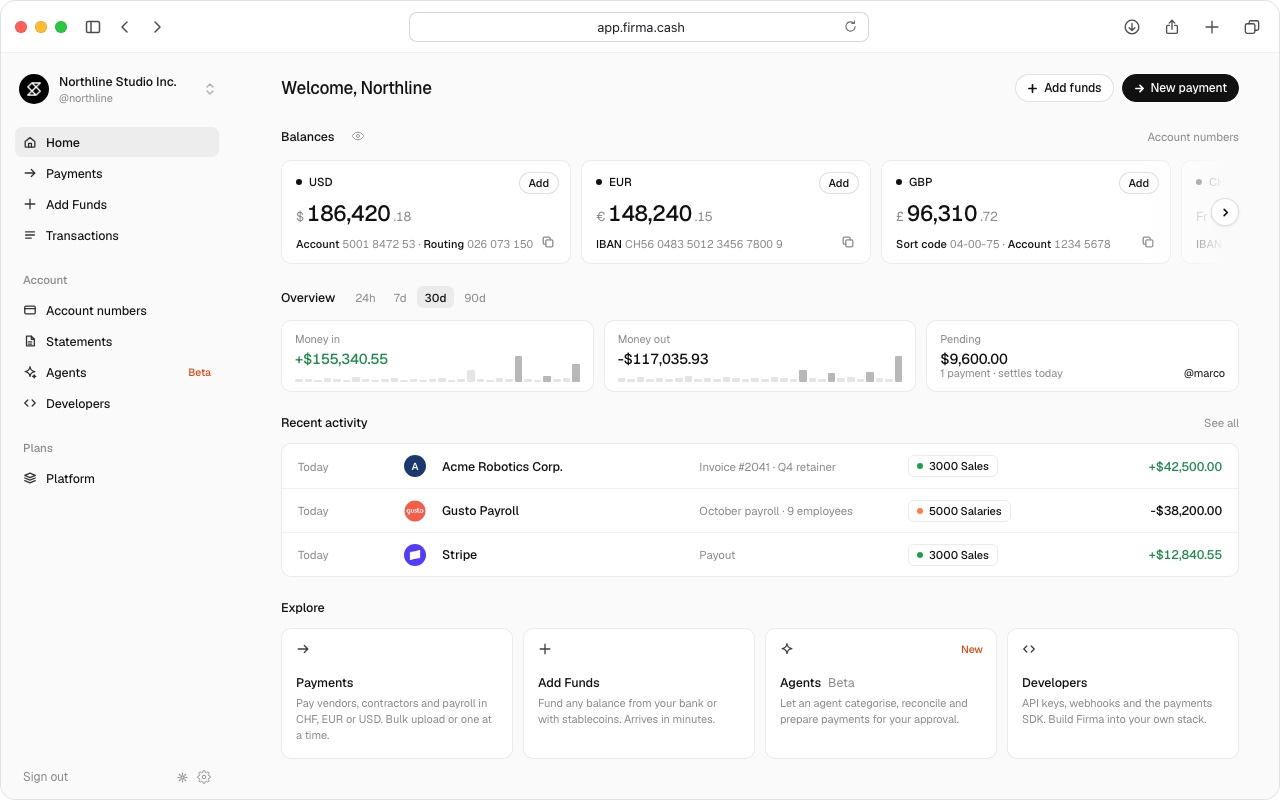Show browser tab overview
Viewport: 1280px width, 800px height.
coord(1252,27)
